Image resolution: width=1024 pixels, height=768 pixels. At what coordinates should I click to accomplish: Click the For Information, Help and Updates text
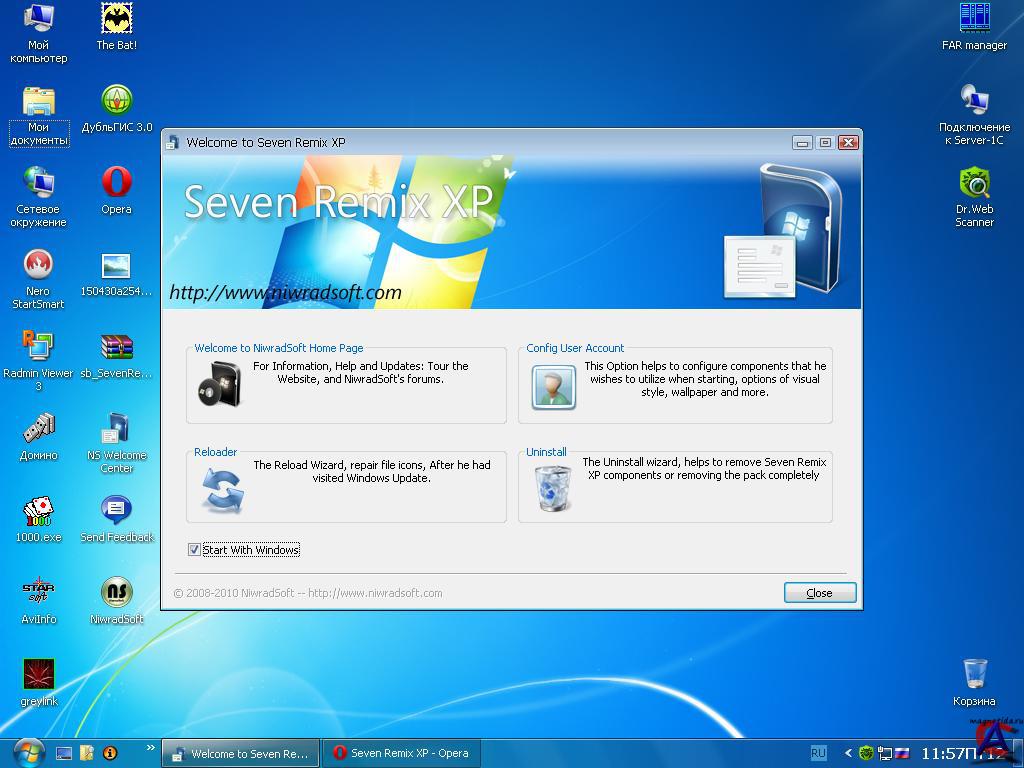coord(360,372)
